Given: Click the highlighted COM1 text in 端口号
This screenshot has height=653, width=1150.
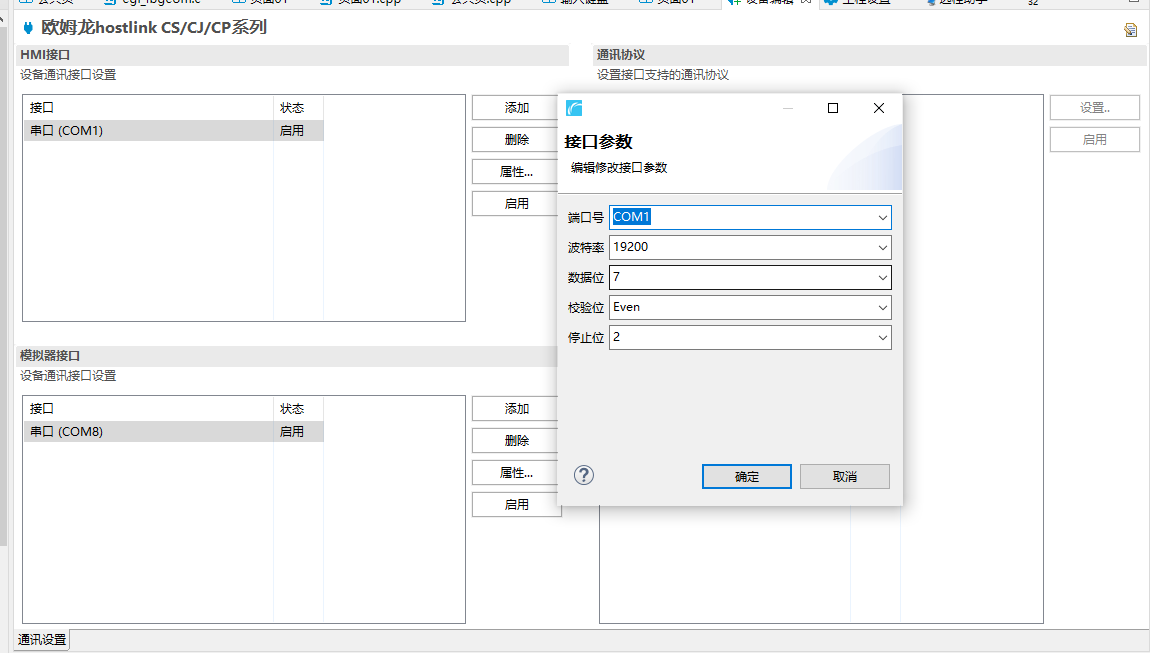Looking at the screenshot, I should pyautogui.click(x=631, y=217).
